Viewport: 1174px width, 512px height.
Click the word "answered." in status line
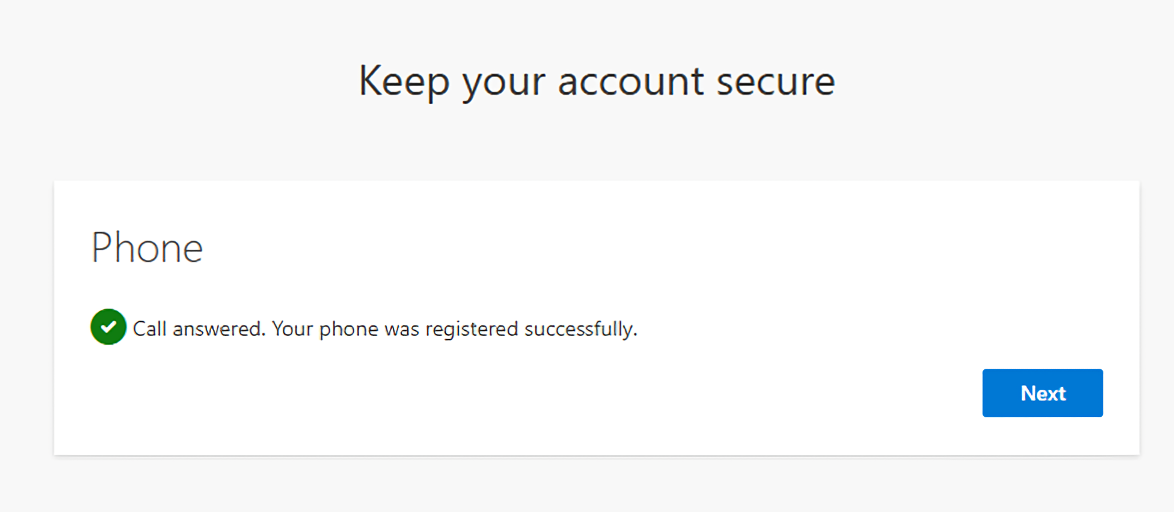coord(219,329)
